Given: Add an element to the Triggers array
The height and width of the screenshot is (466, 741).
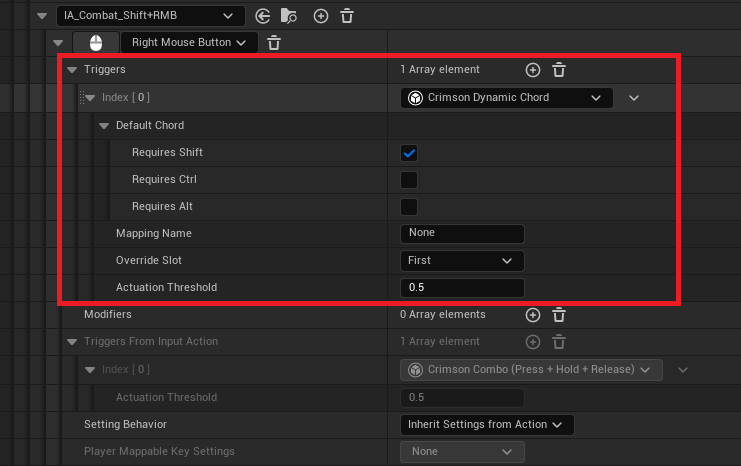Looking at the screenshot, I should [533, 70].
